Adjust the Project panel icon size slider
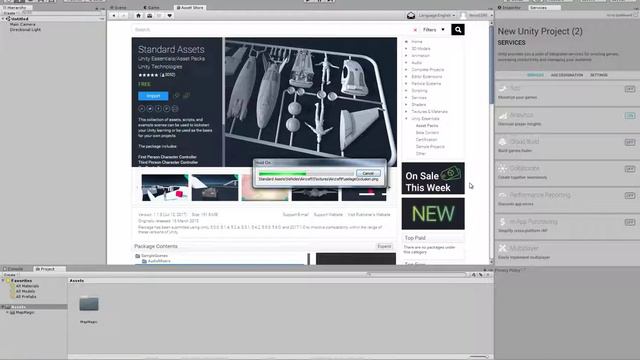640x360 pixels. [x=478, y=357]
